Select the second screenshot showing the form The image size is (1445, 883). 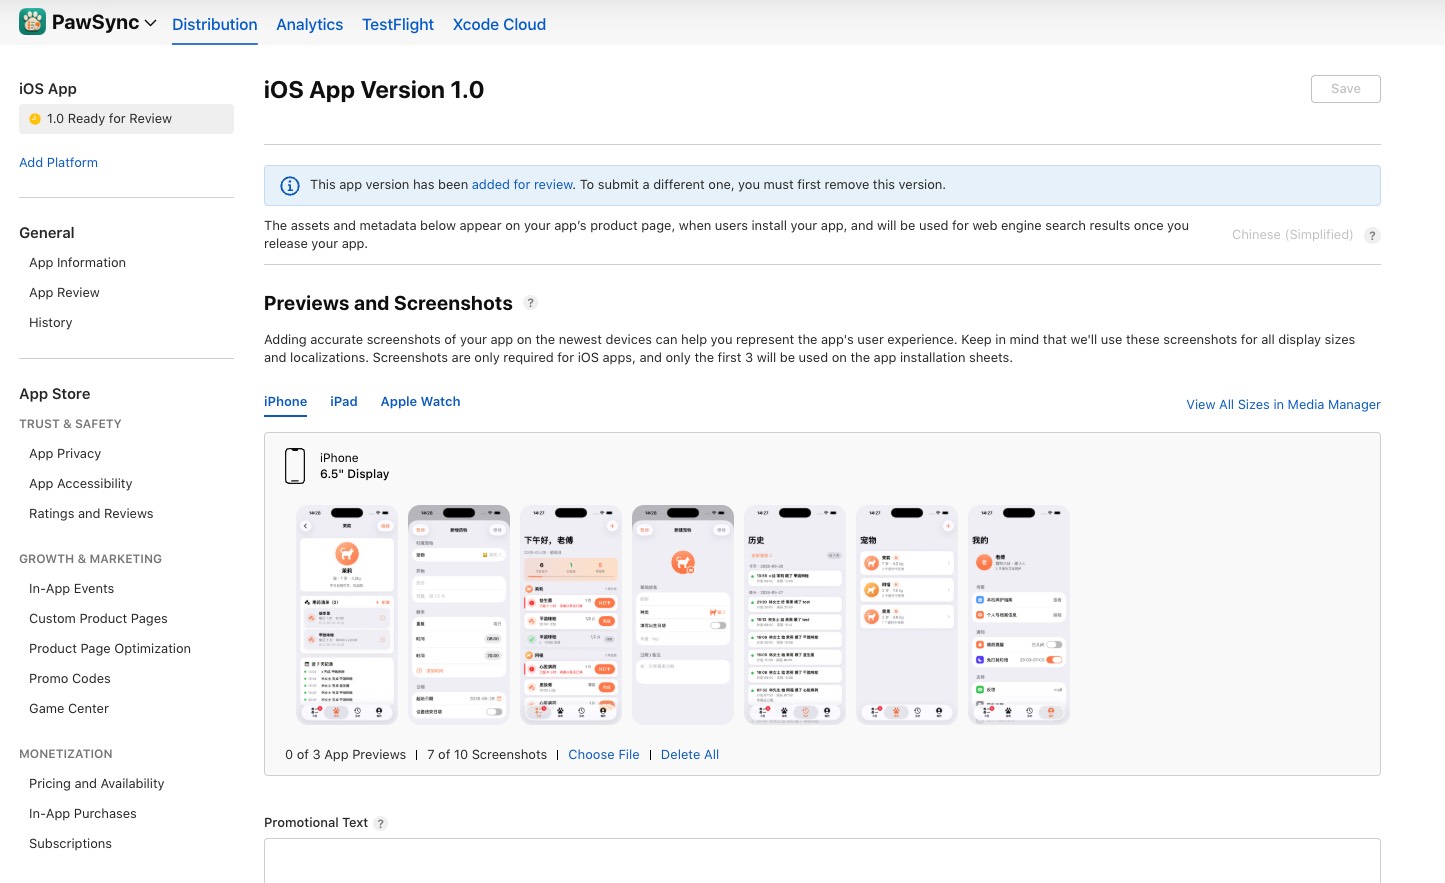click(x=459, y=615)
